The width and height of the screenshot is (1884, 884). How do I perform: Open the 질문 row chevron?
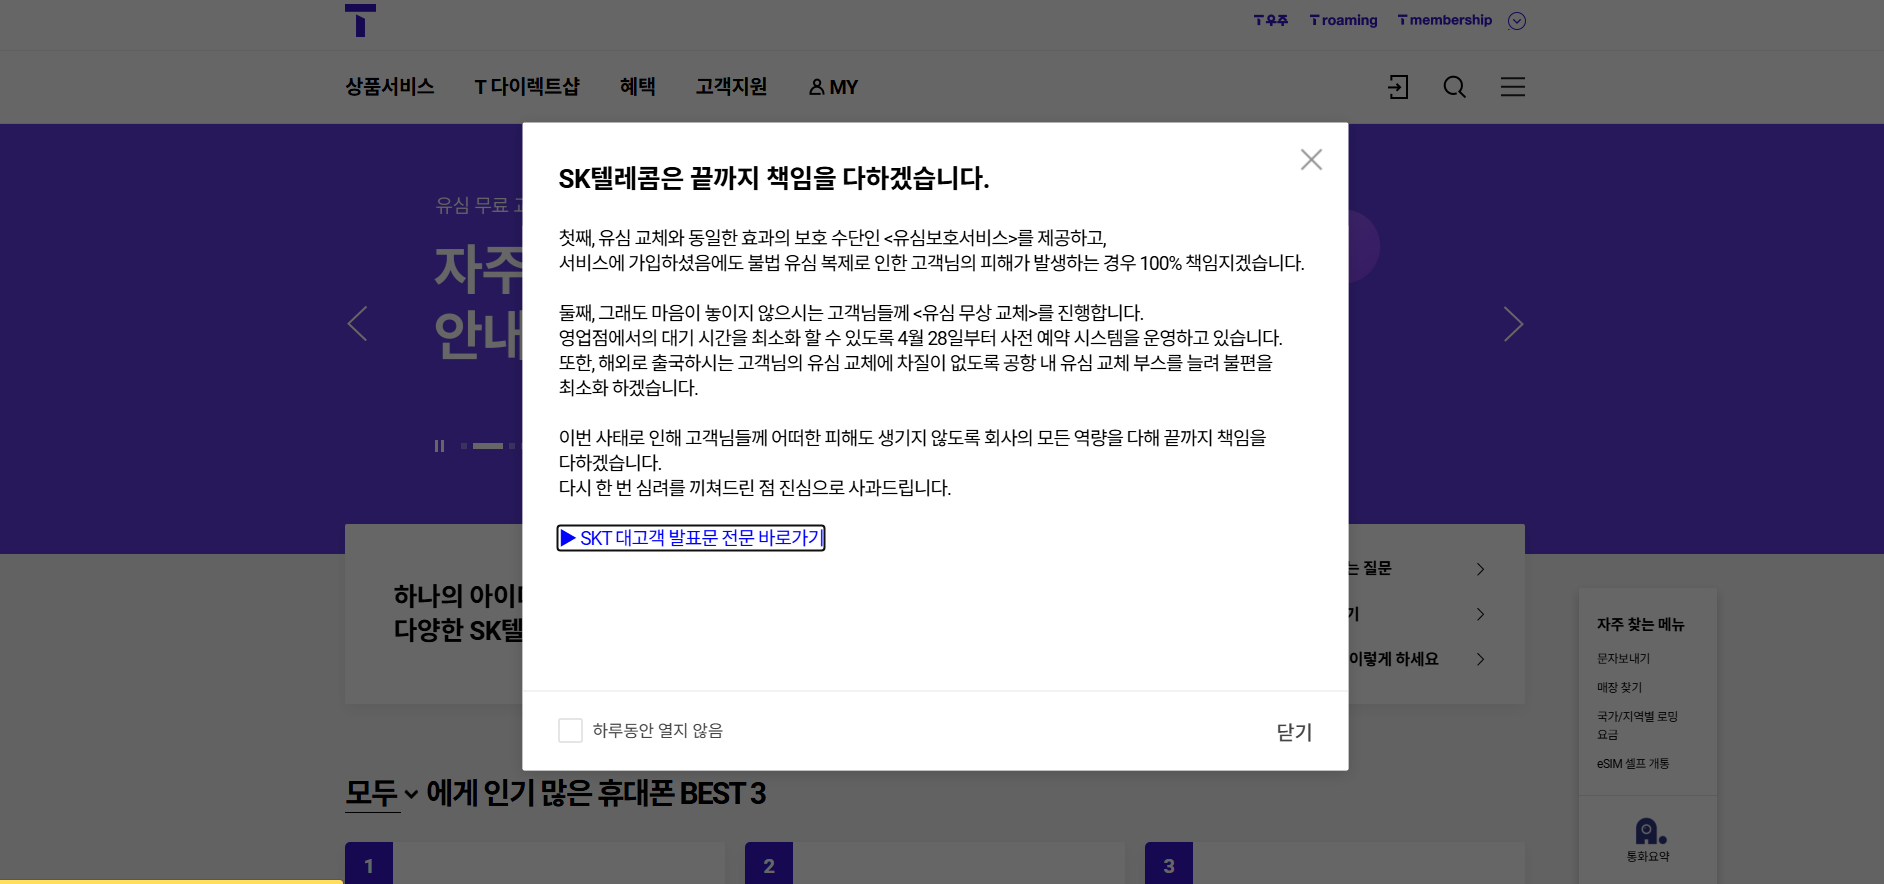(1481, 569)
